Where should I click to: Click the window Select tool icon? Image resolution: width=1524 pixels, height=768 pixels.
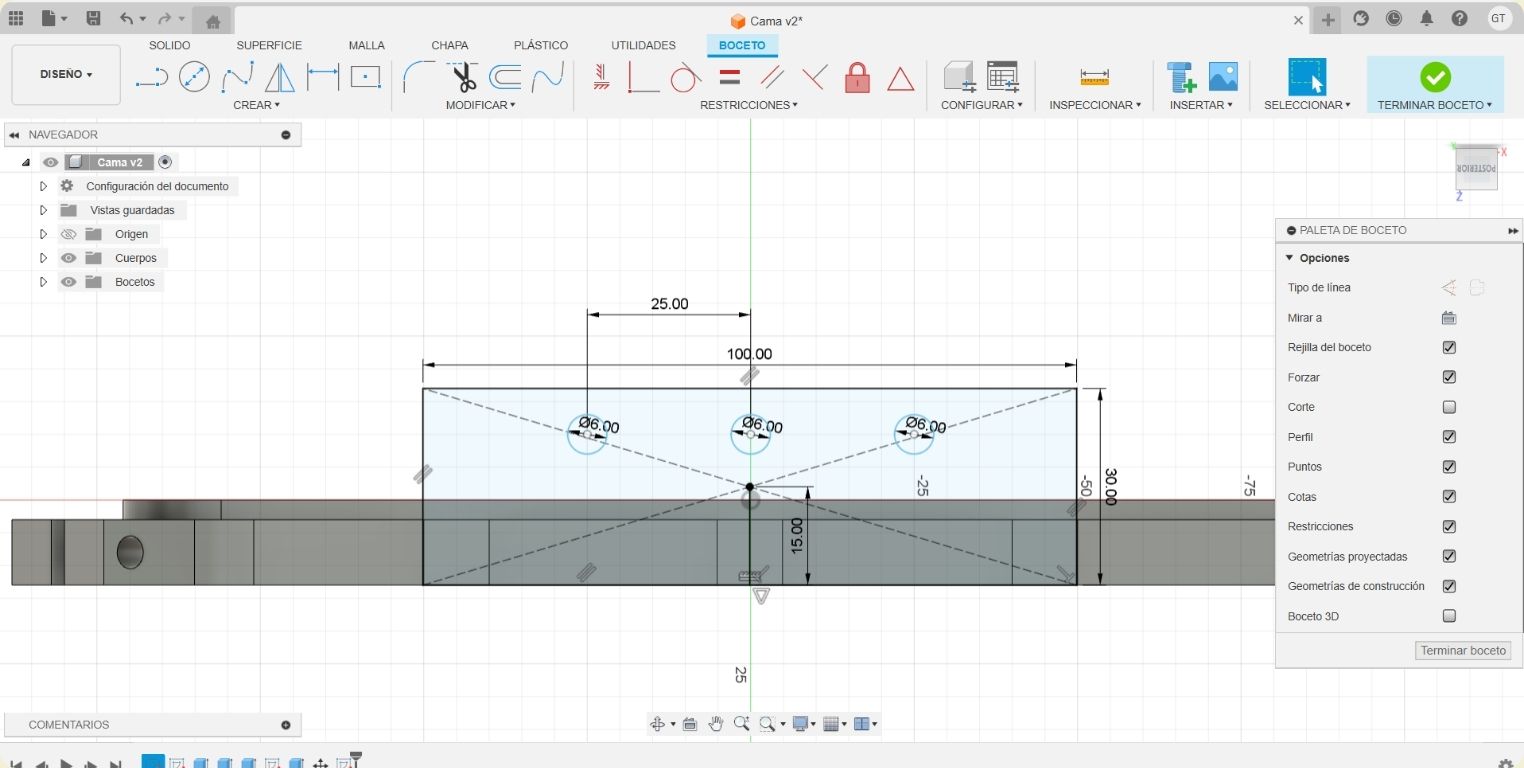point(1307,77)
